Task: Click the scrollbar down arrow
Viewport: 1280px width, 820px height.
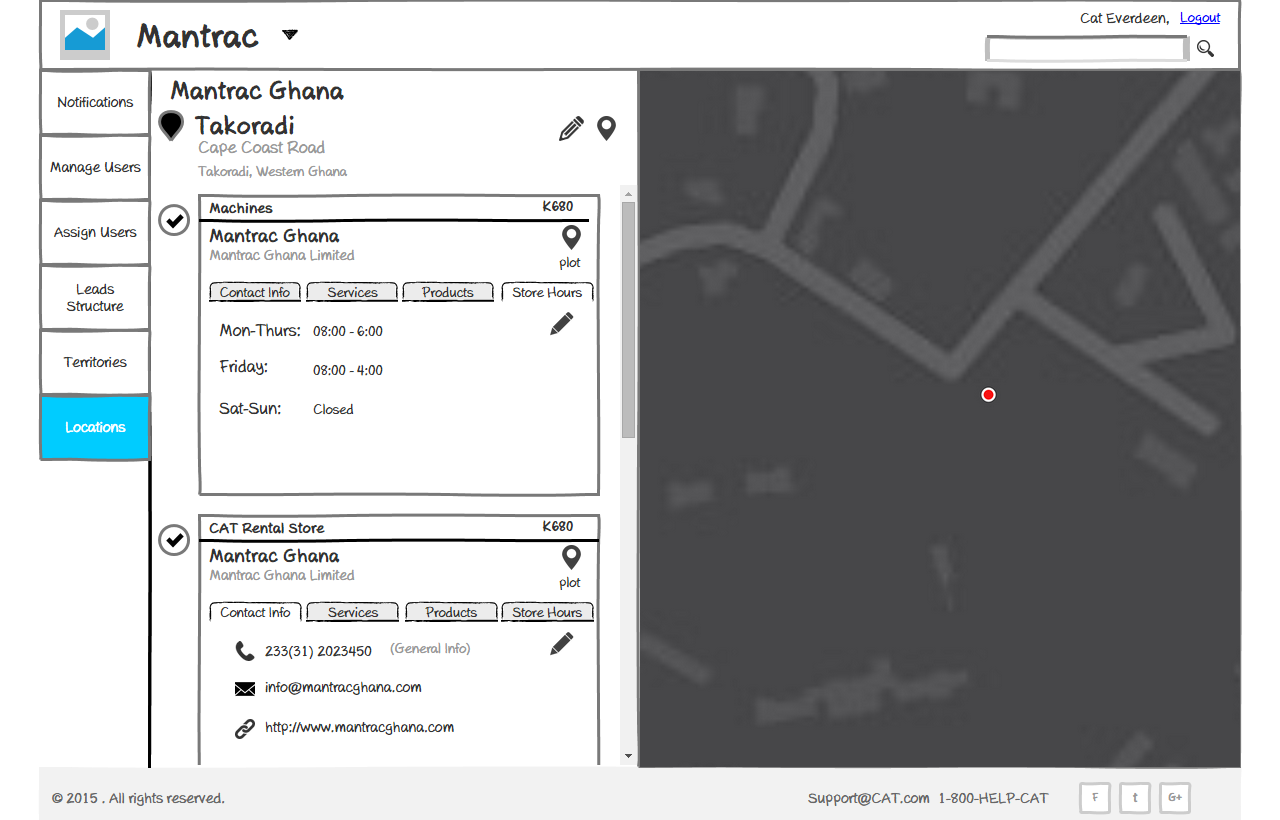Action: 628,756
